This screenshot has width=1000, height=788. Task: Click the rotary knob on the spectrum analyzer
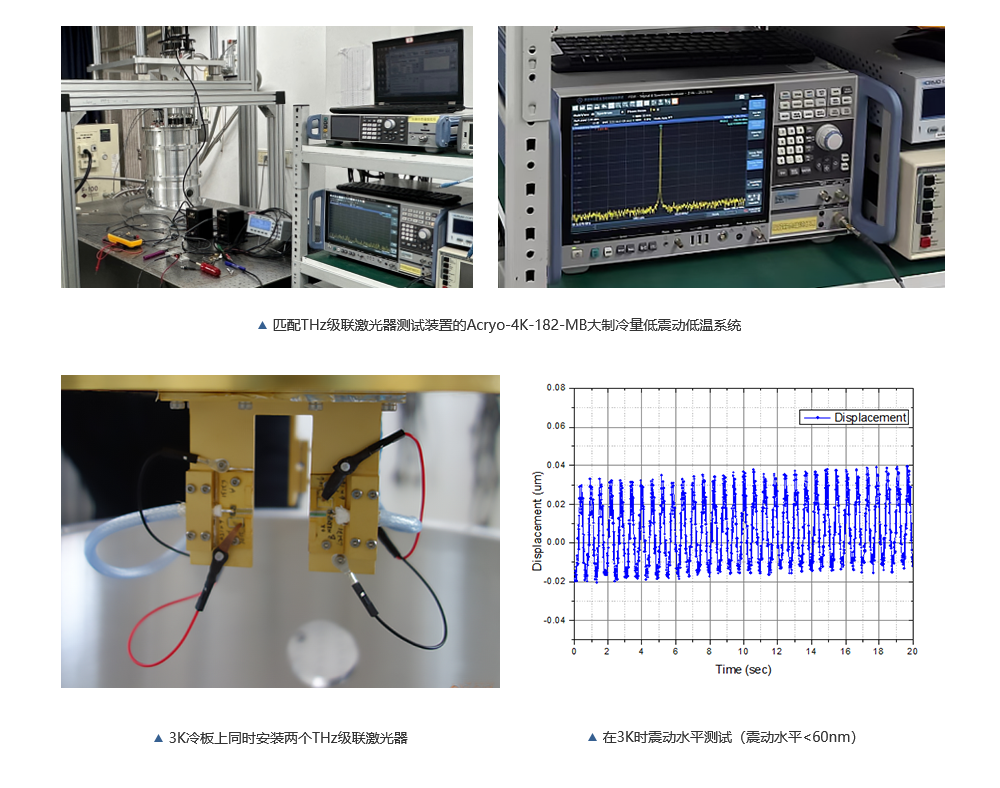828,137
